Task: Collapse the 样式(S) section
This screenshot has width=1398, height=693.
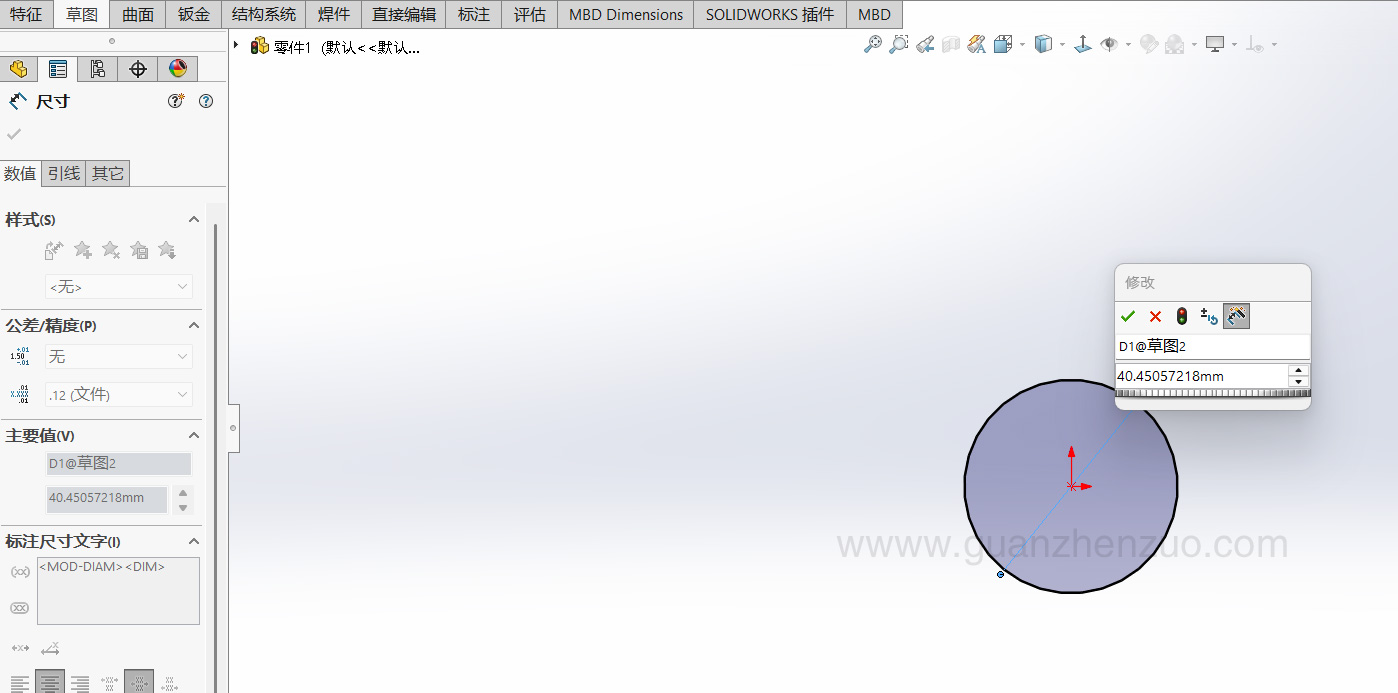Action: click(x=194, y=220)
